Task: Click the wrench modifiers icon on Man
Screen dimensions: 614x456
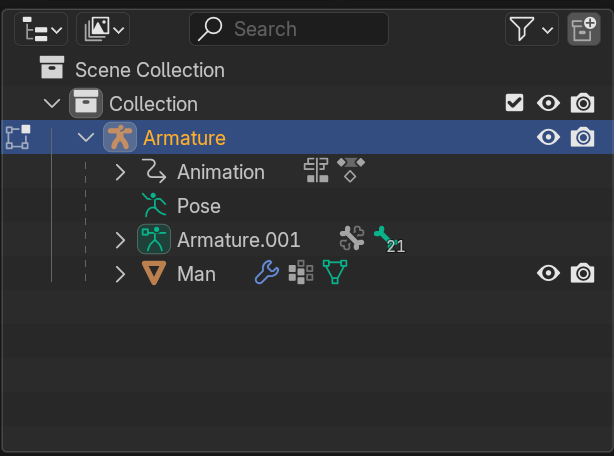Action: [267, 273]
